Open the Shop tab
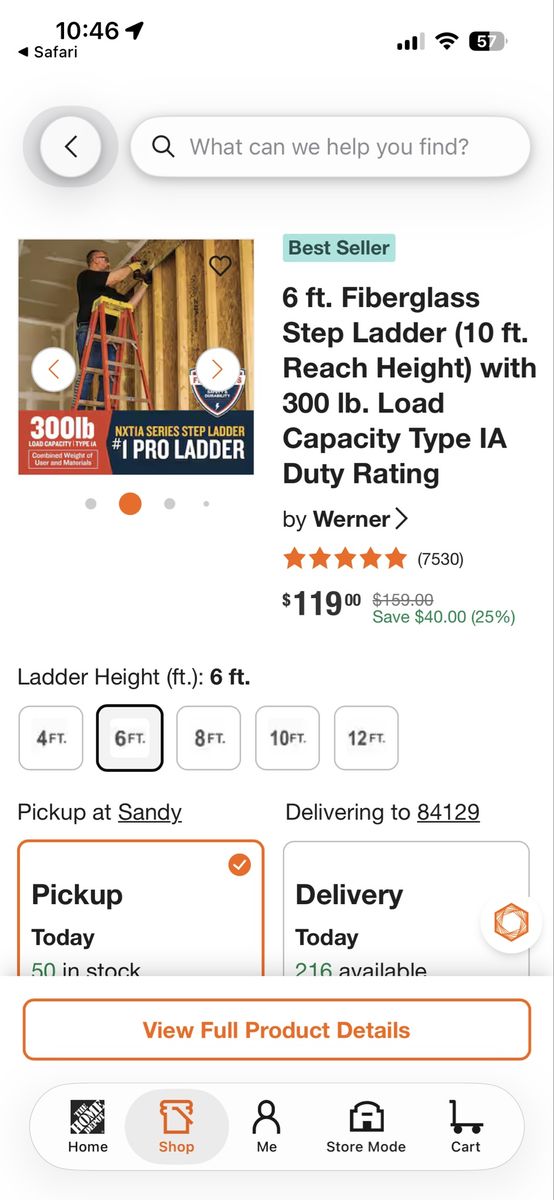The width and height of the screenshot is (554, 1200). coord(176,1126)
